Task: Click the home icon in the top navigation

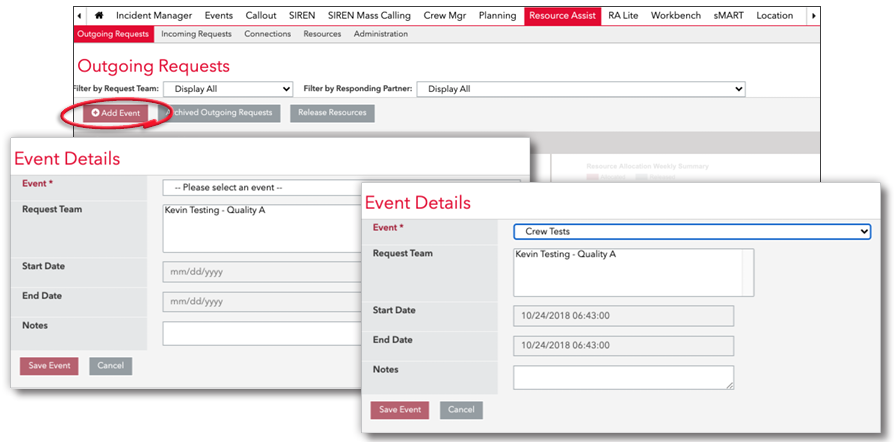Action: (x=99, y=16)
